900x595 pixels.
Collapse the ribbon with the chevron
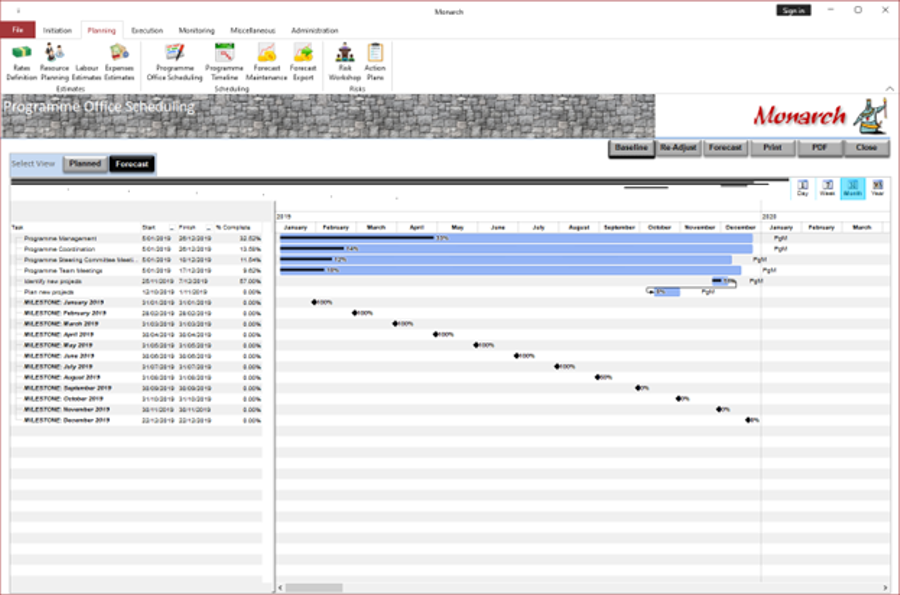tap(889, 88)
